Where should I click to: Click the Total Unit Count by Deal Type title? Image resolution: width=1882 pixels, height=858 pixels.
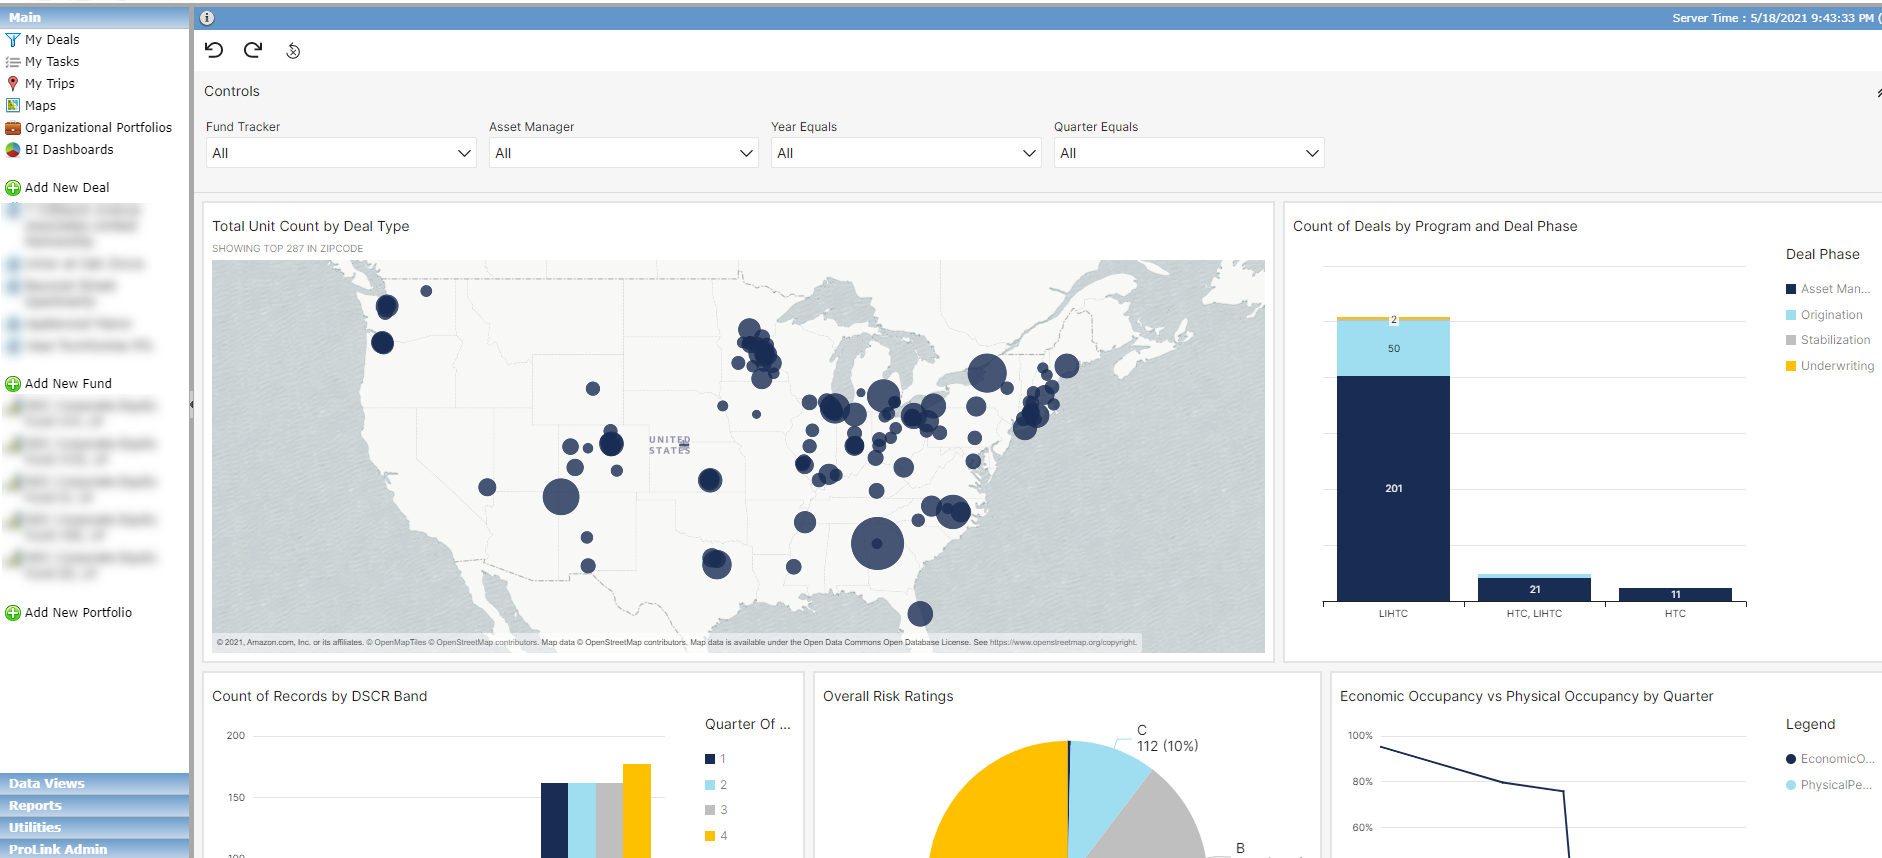pyautogui.click(x=310, y=226)
